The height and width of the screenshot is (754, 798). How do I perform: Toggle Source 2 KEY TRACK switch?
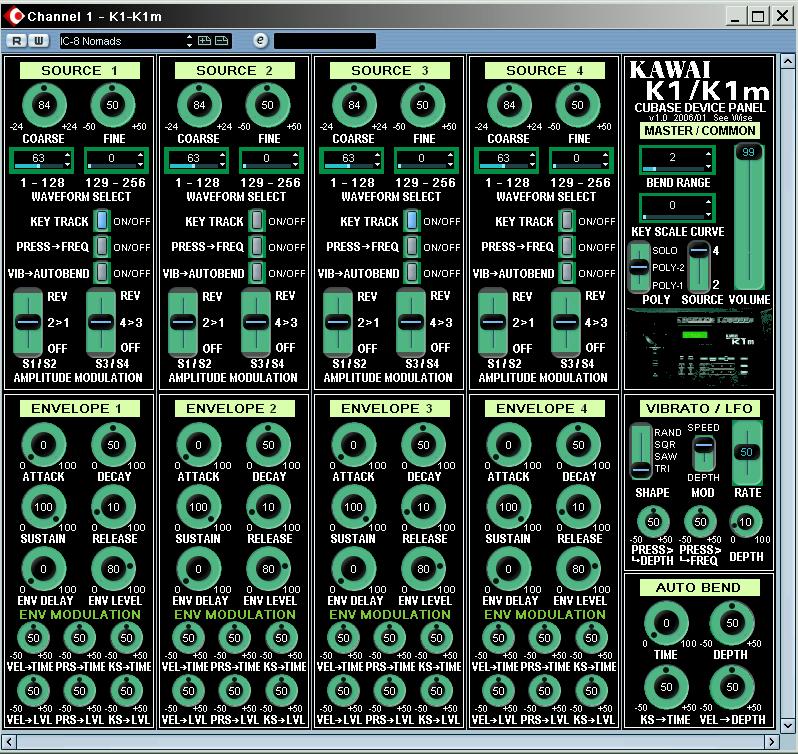(257, 220)
